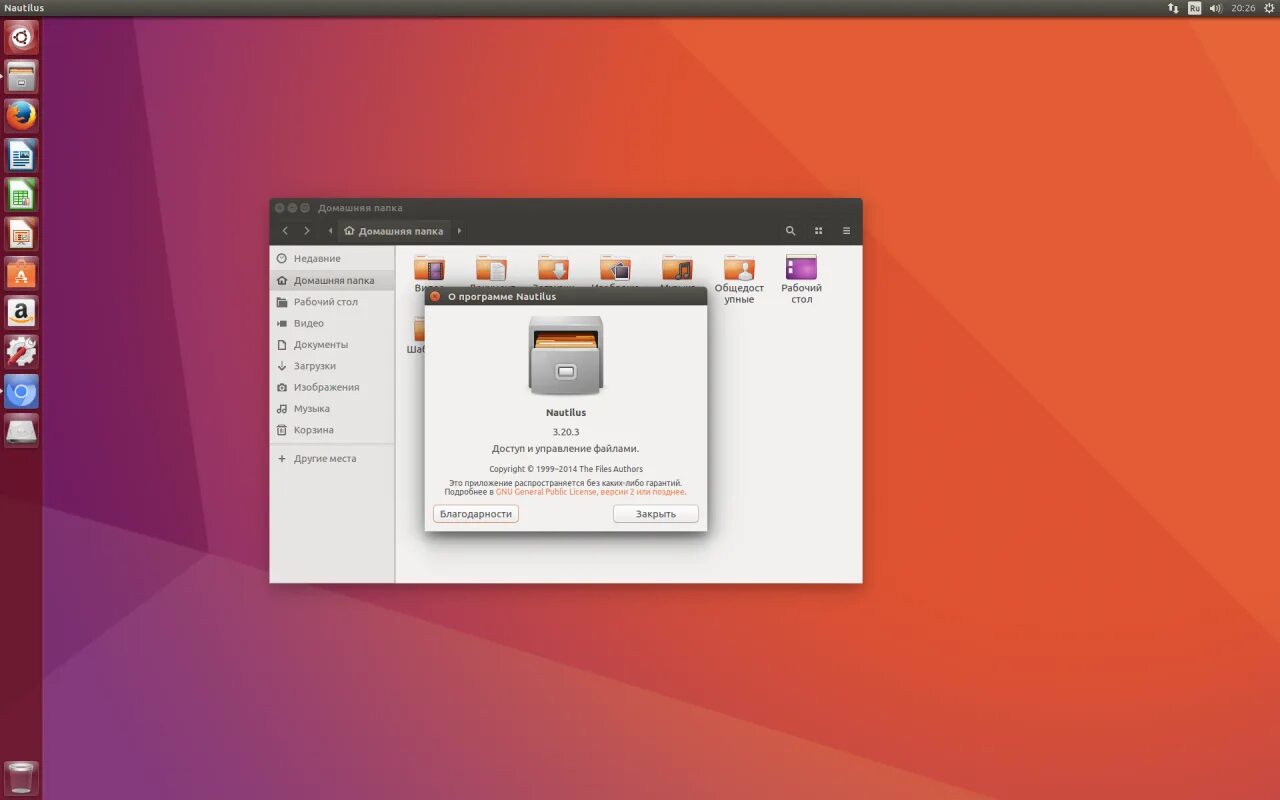1280x800 pixels.
Task: Open the system gear session menu
Action: [x=1269, y=8]
